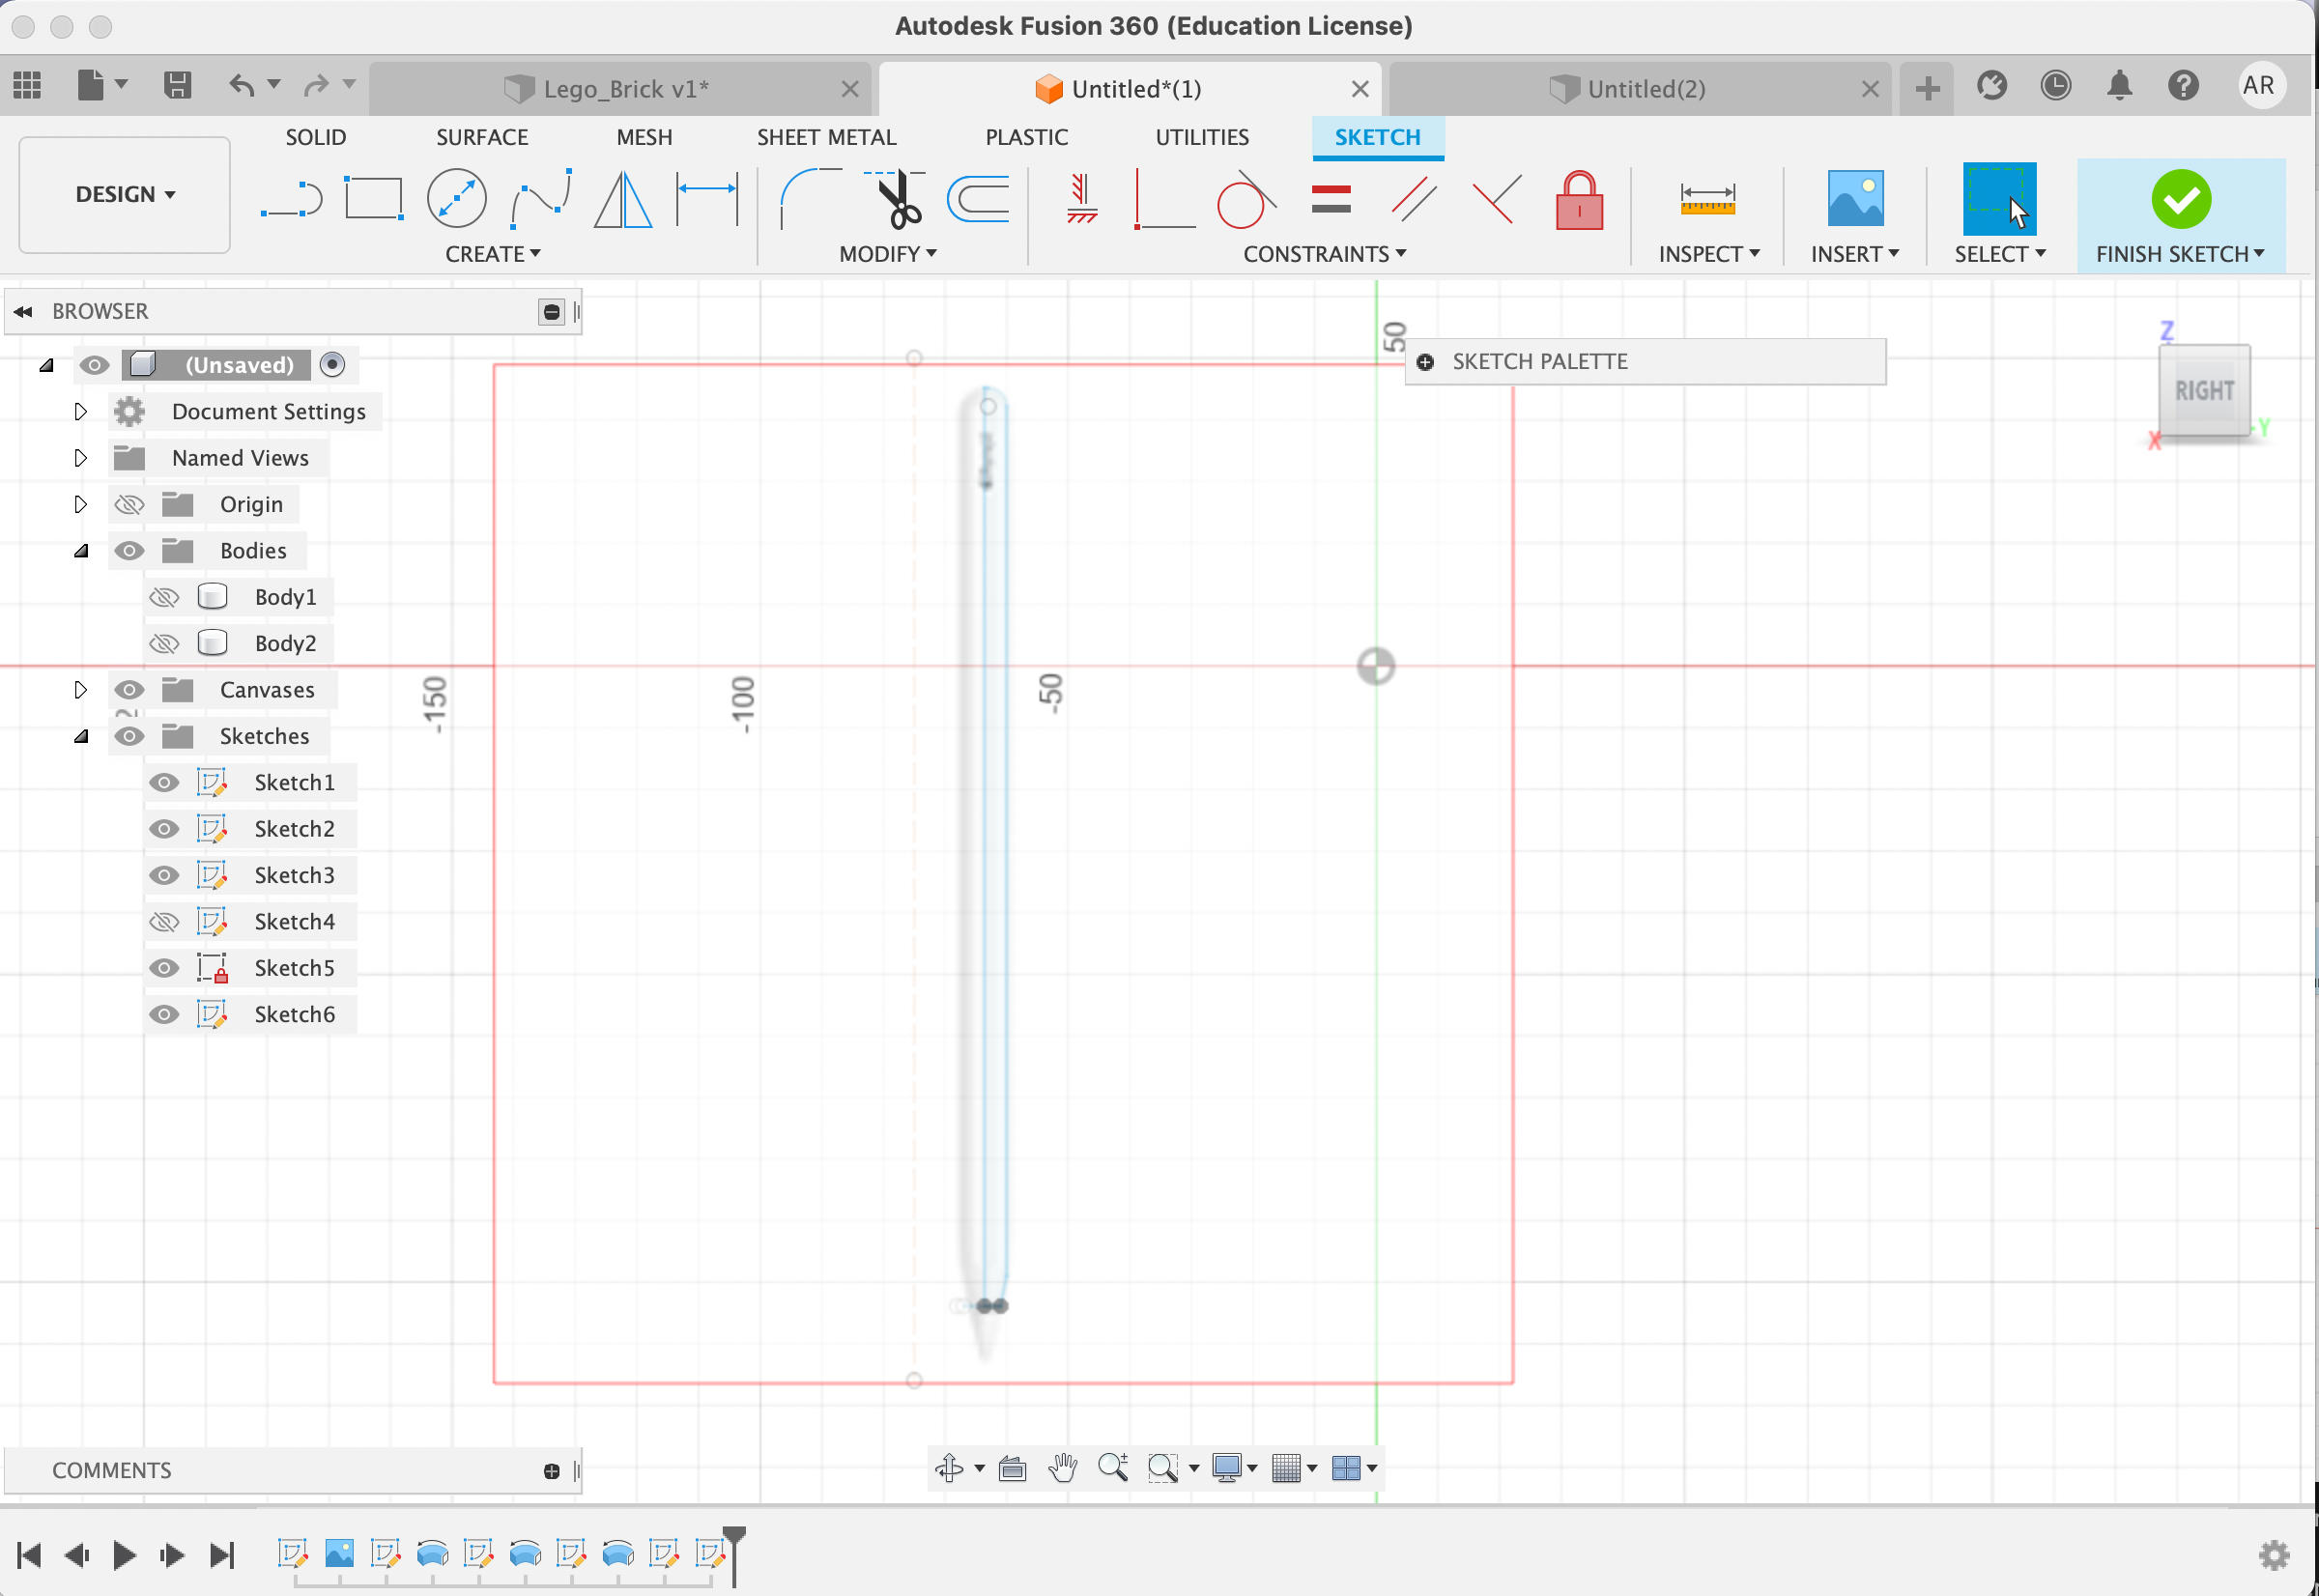The height and width of the screenshot is (1596, 2319).
Task: Open the FINISH SKETCH dropdown label
Action: tap(2179, 254)
